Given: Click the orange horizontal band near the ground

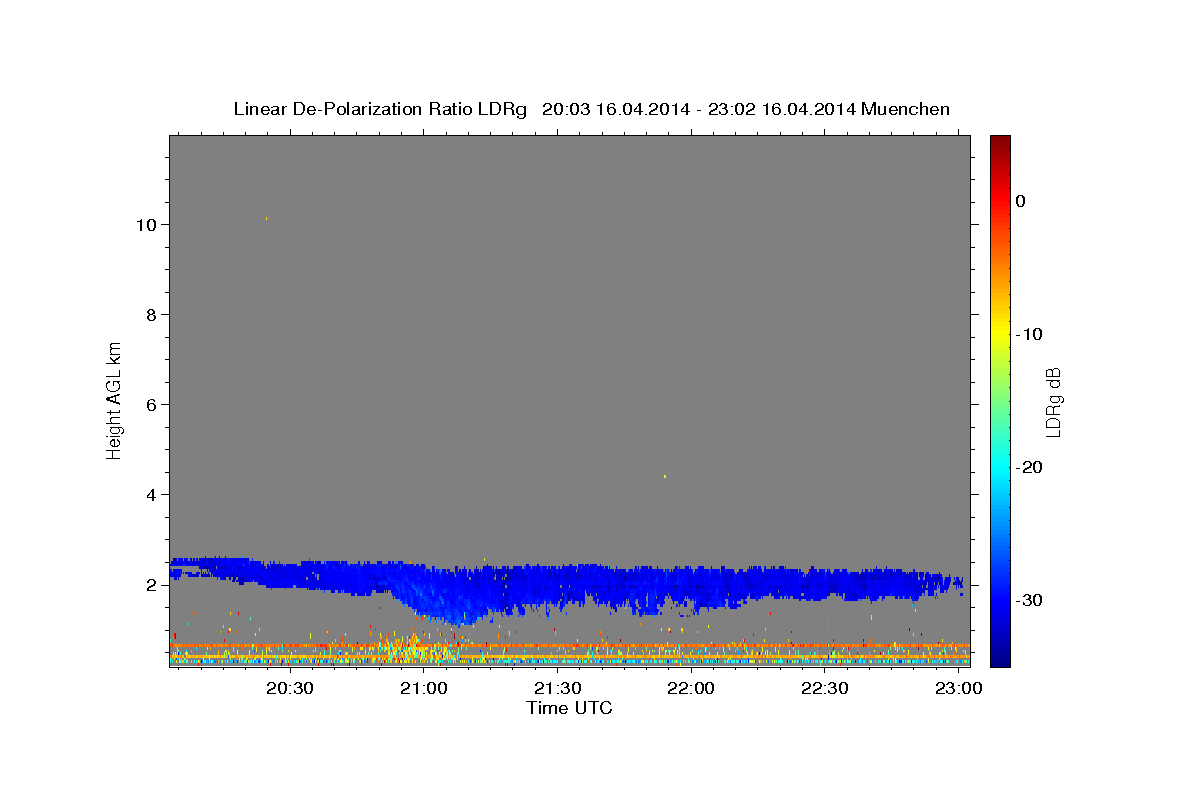Looking at the screenshot, I should tap(569, 646).
